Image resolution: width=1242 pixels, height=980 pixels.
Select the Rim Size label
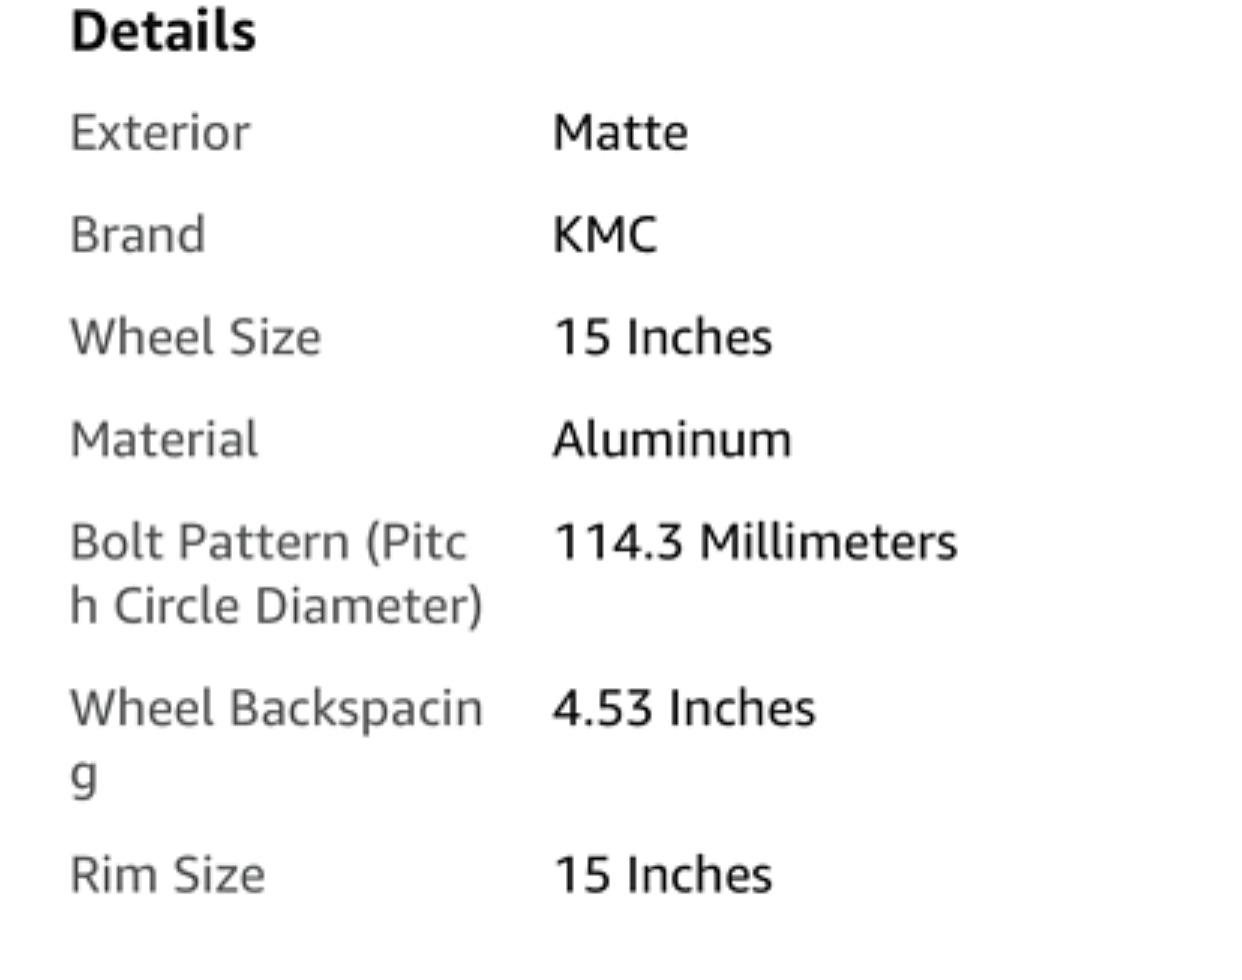[168, 875]
